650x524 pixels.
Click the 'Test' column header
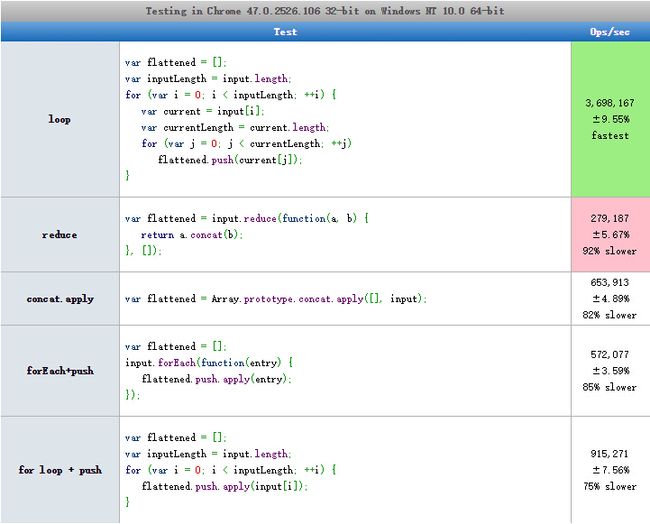click(285, 32)
